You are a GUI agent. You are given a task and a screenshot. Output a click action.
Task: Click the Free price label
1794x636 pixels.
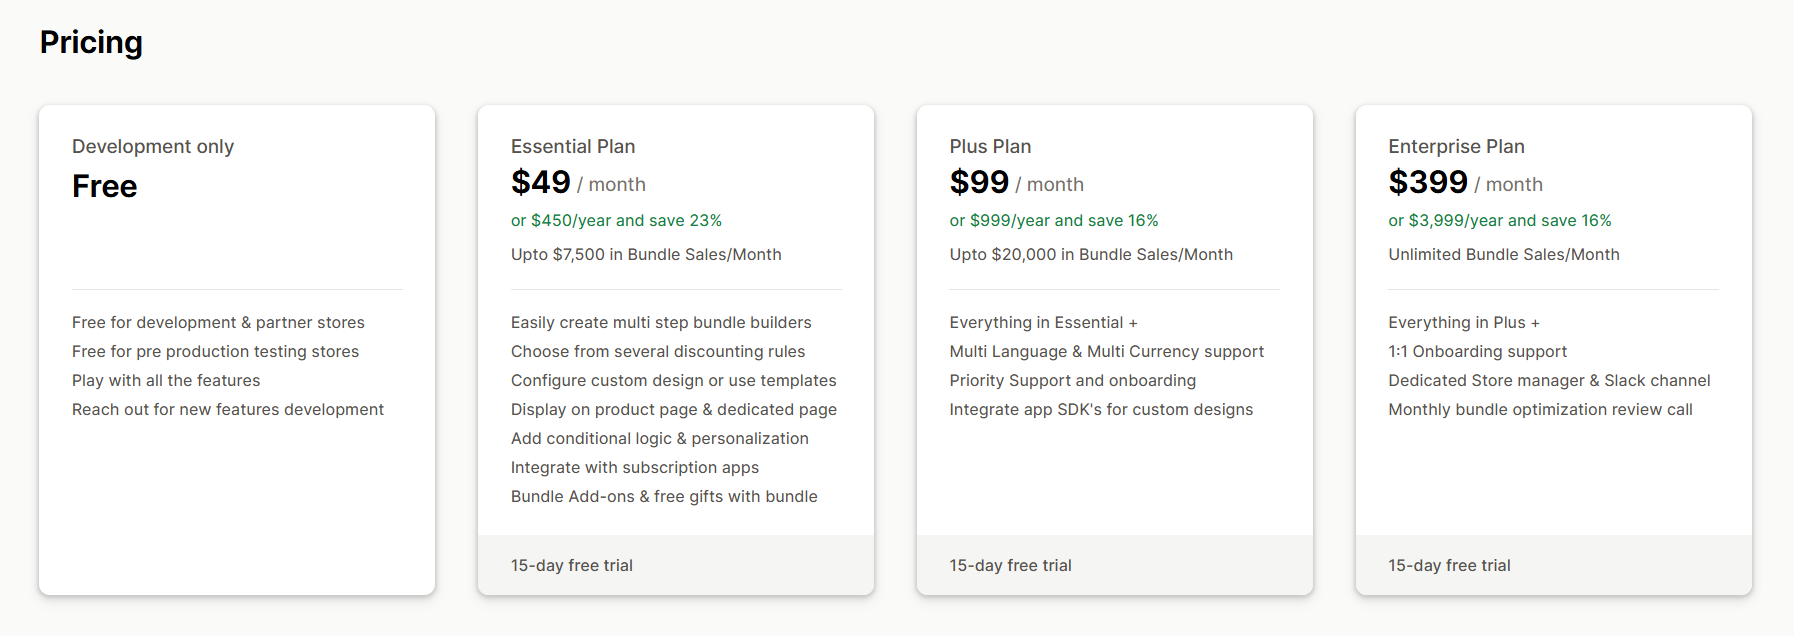(104, 186)
